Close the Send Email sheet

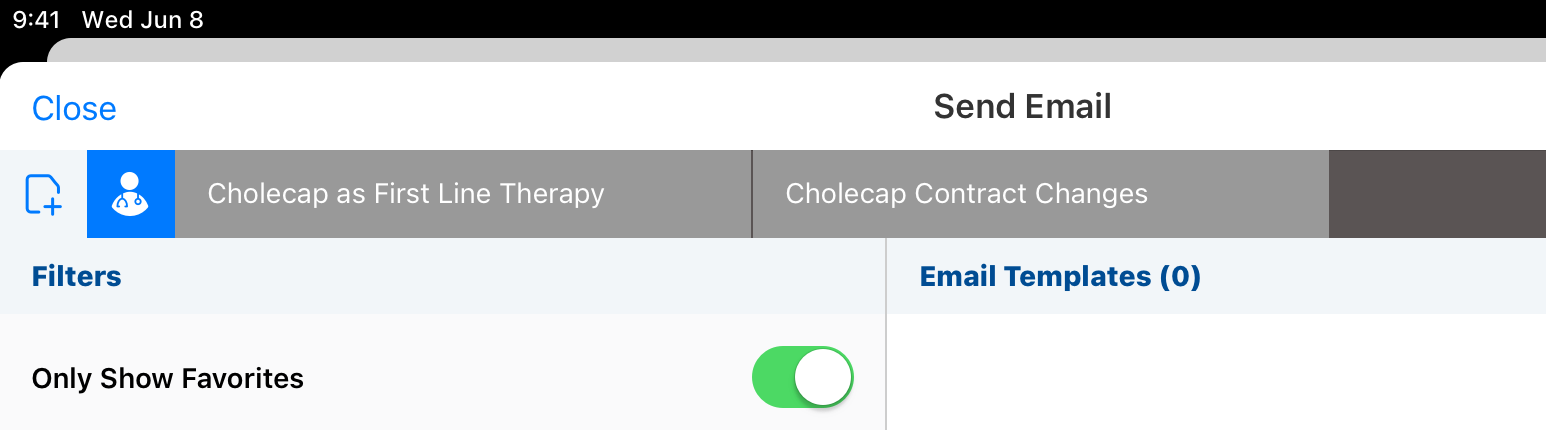[x=74, y=108]
